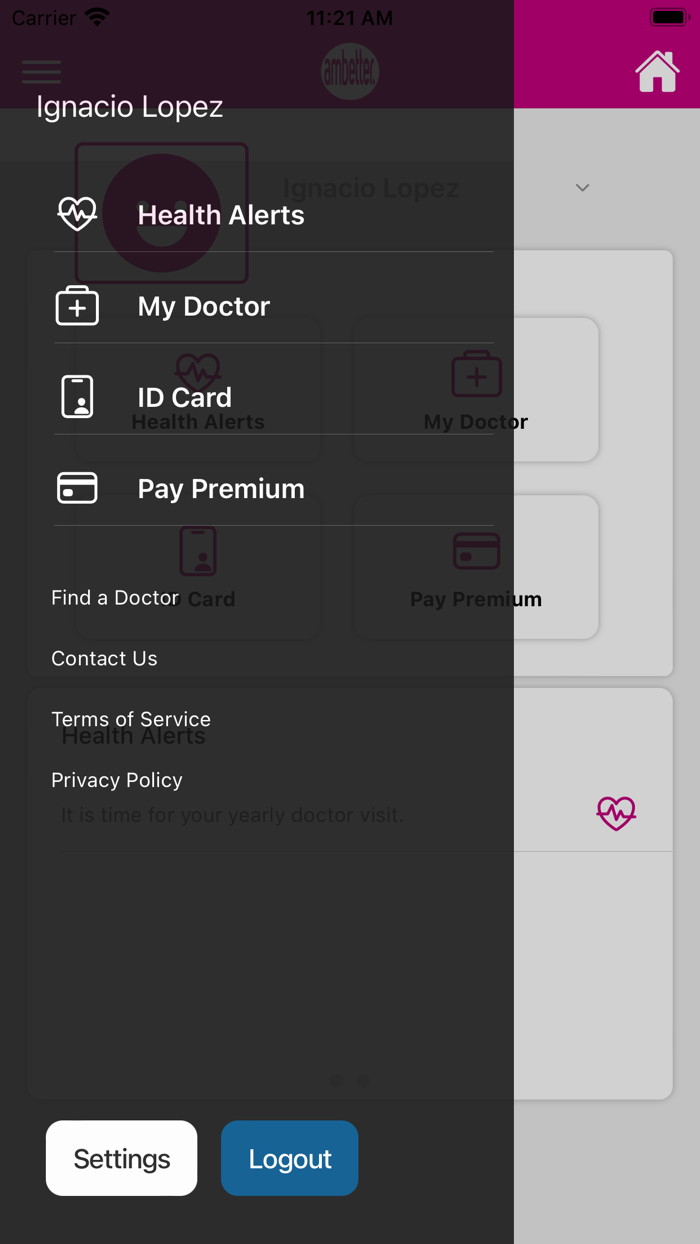700x1244 pixels.
Task: Open My Doctor via the medical bag icon
Action: point(77,305)
